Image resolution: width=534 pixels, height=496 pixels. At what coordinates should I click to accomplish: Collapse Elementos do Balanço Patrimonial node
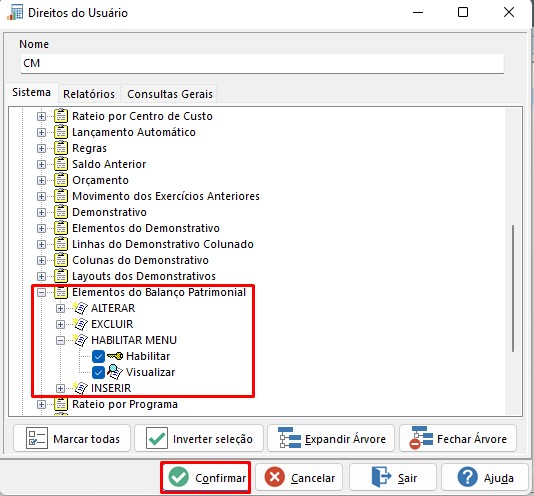pos(41,293)
